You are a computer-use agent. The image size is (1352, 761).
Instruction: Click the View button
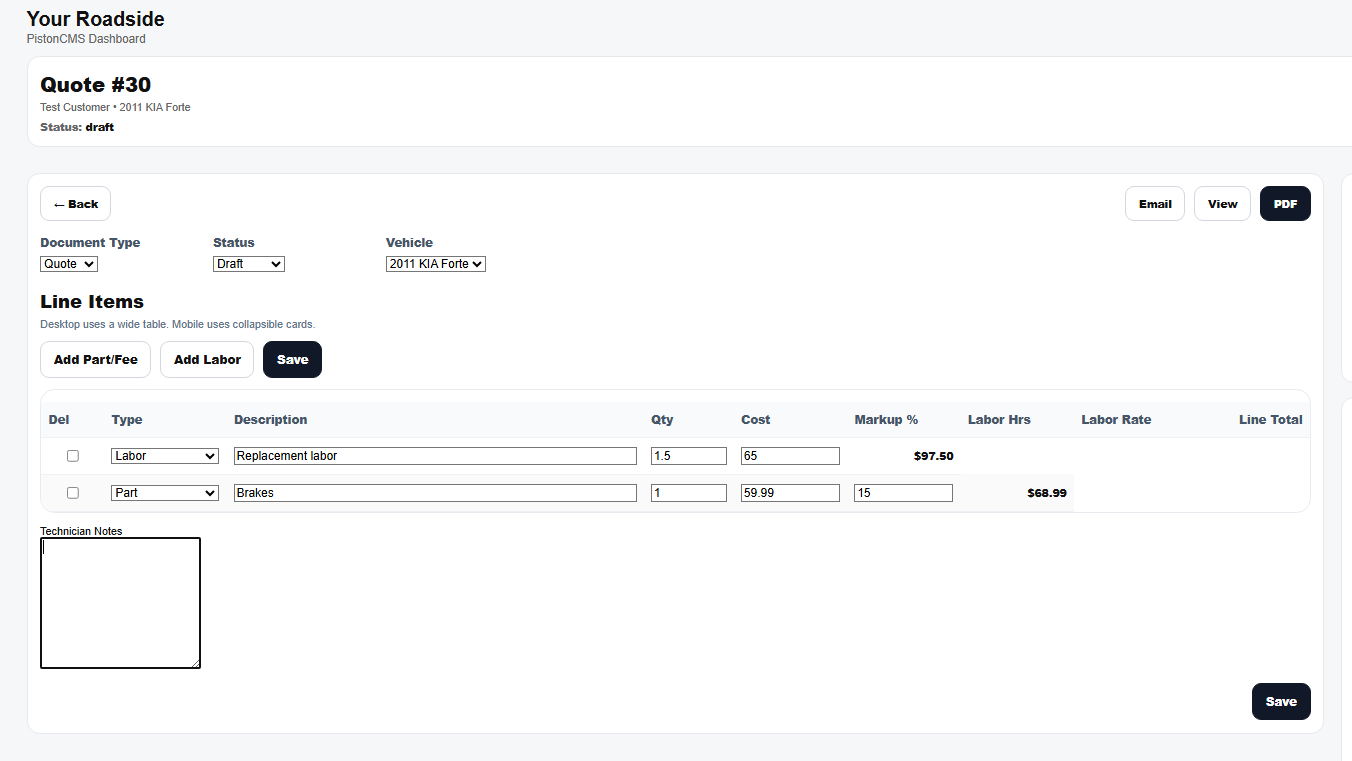coord(1222,203)
